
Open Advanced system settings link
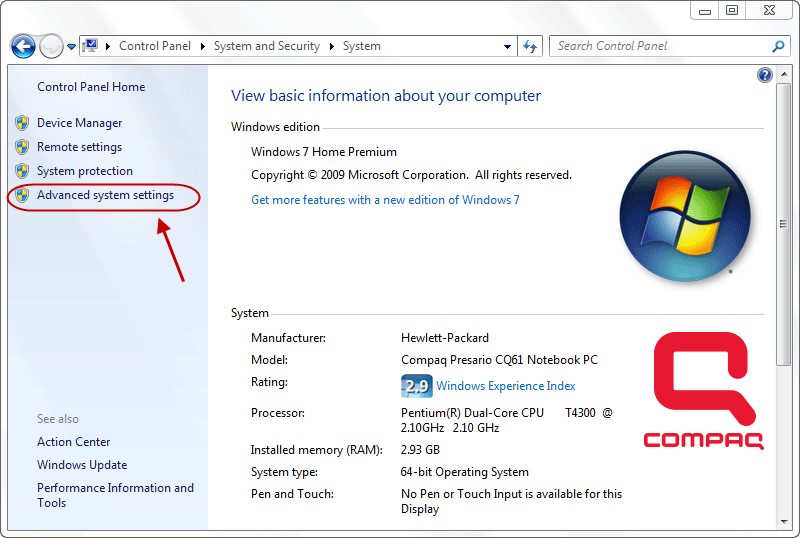tap(105, 195)
